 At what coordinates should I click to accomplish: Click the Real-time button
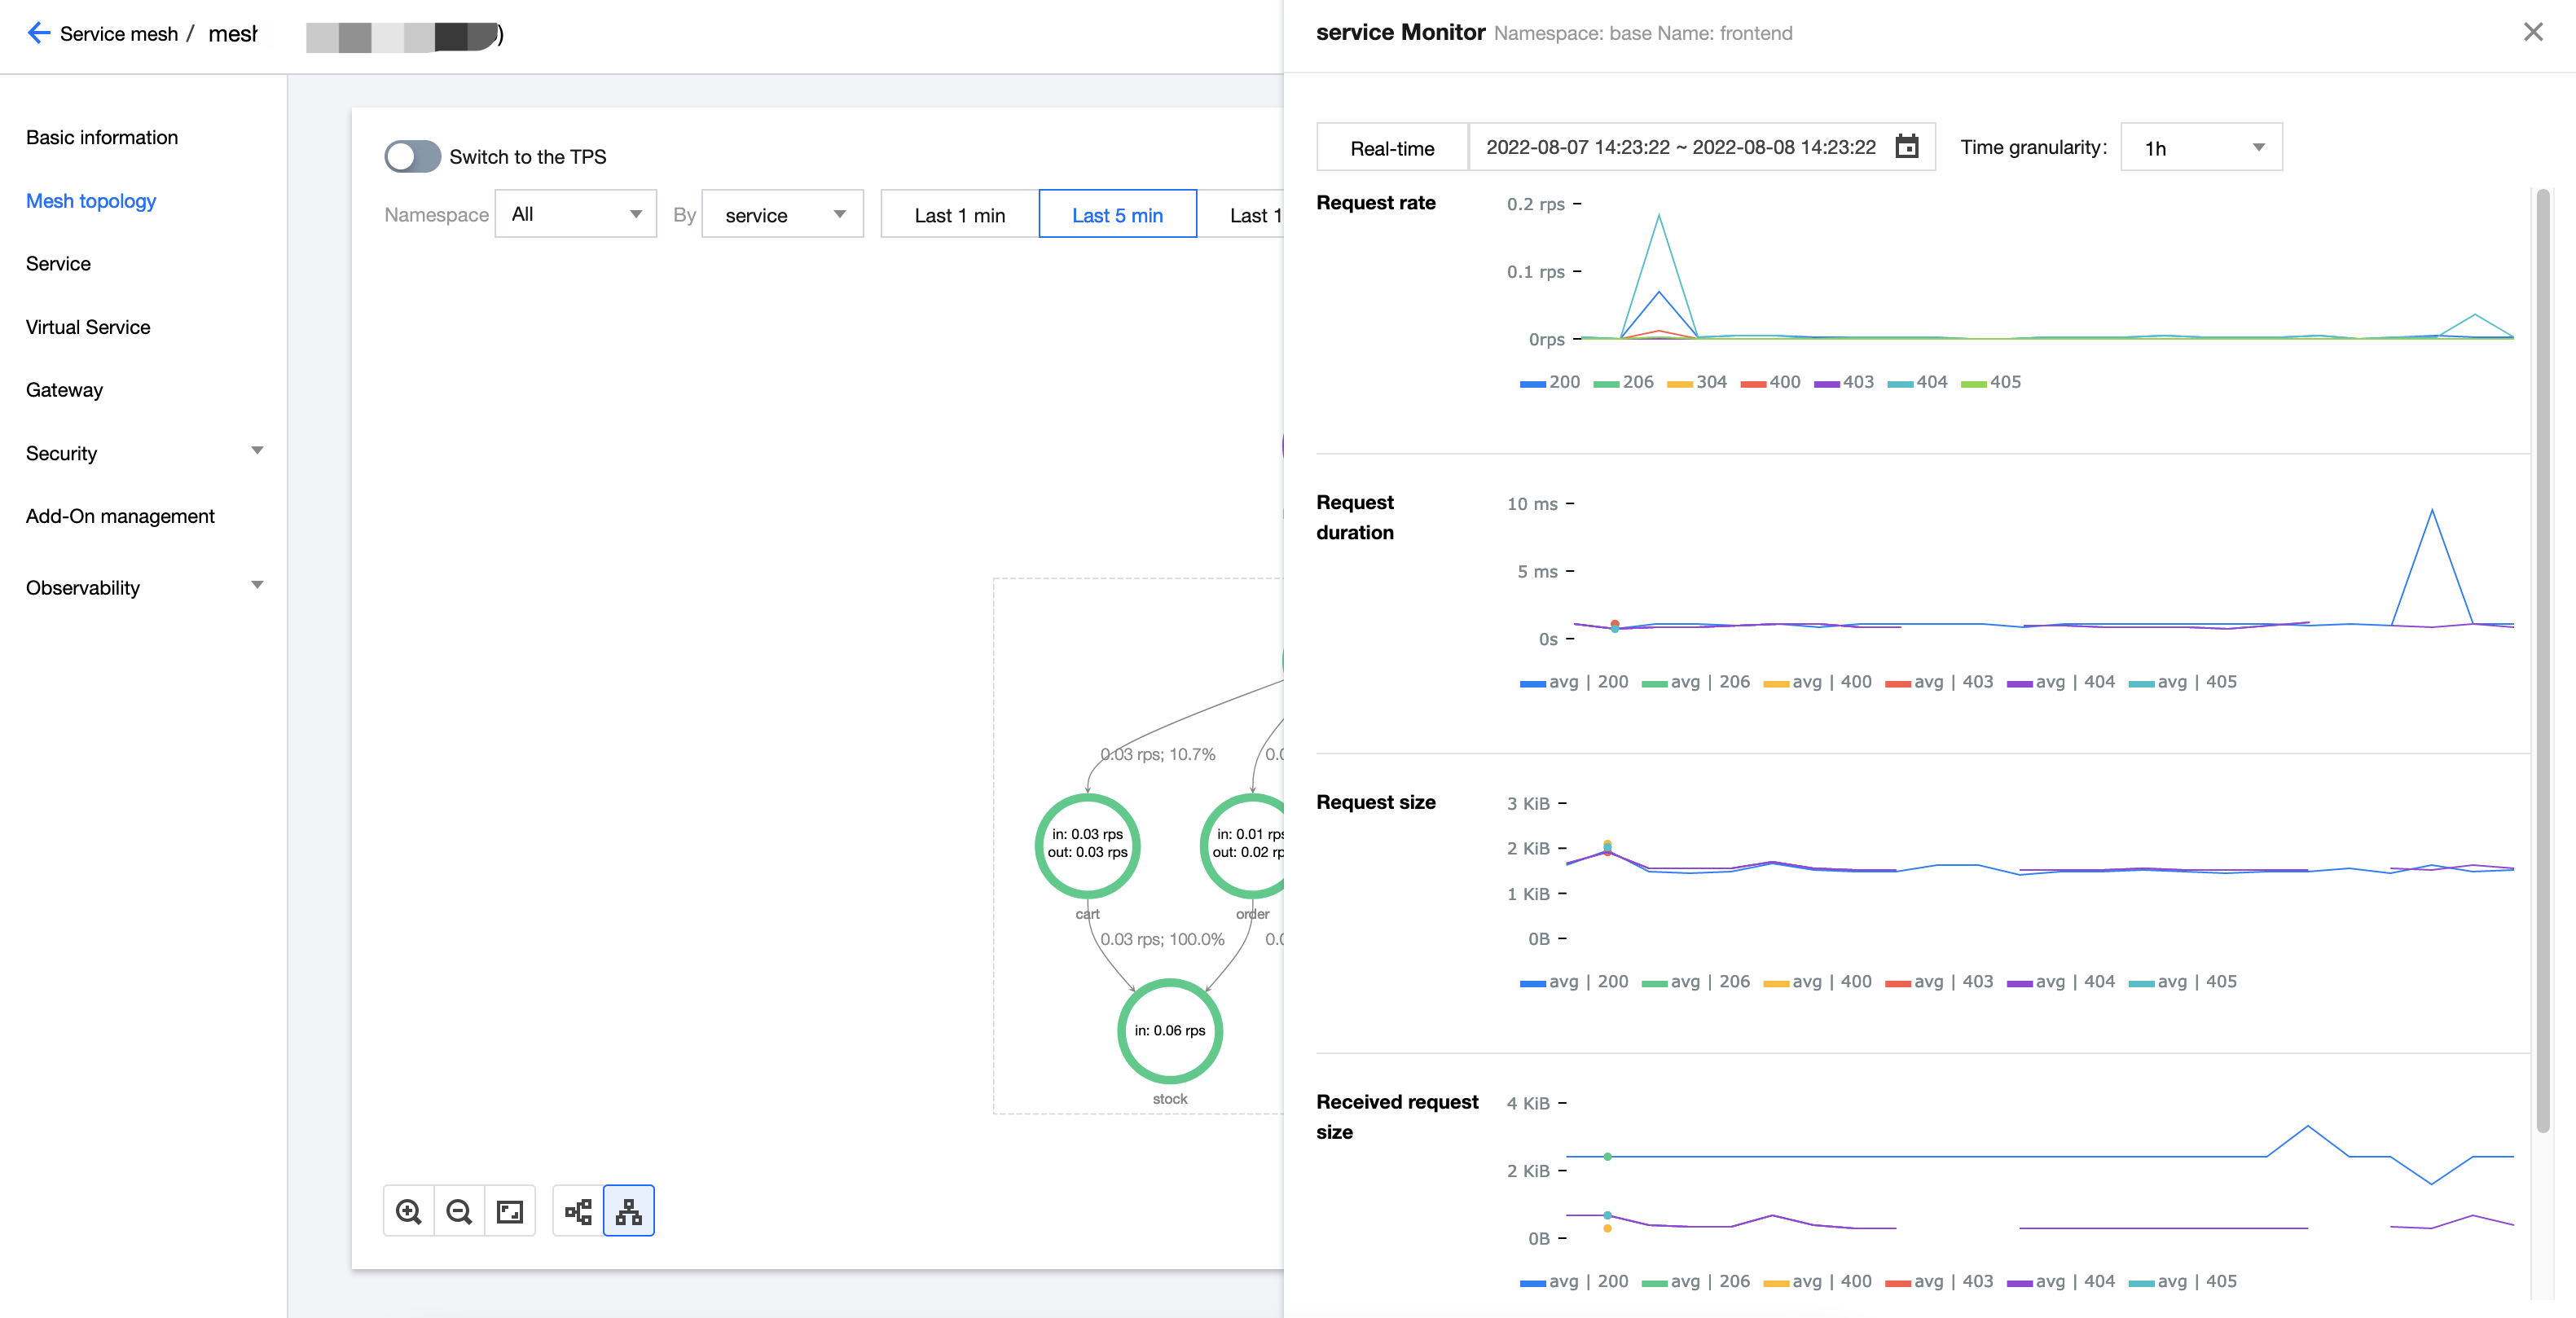[1392, 148]
